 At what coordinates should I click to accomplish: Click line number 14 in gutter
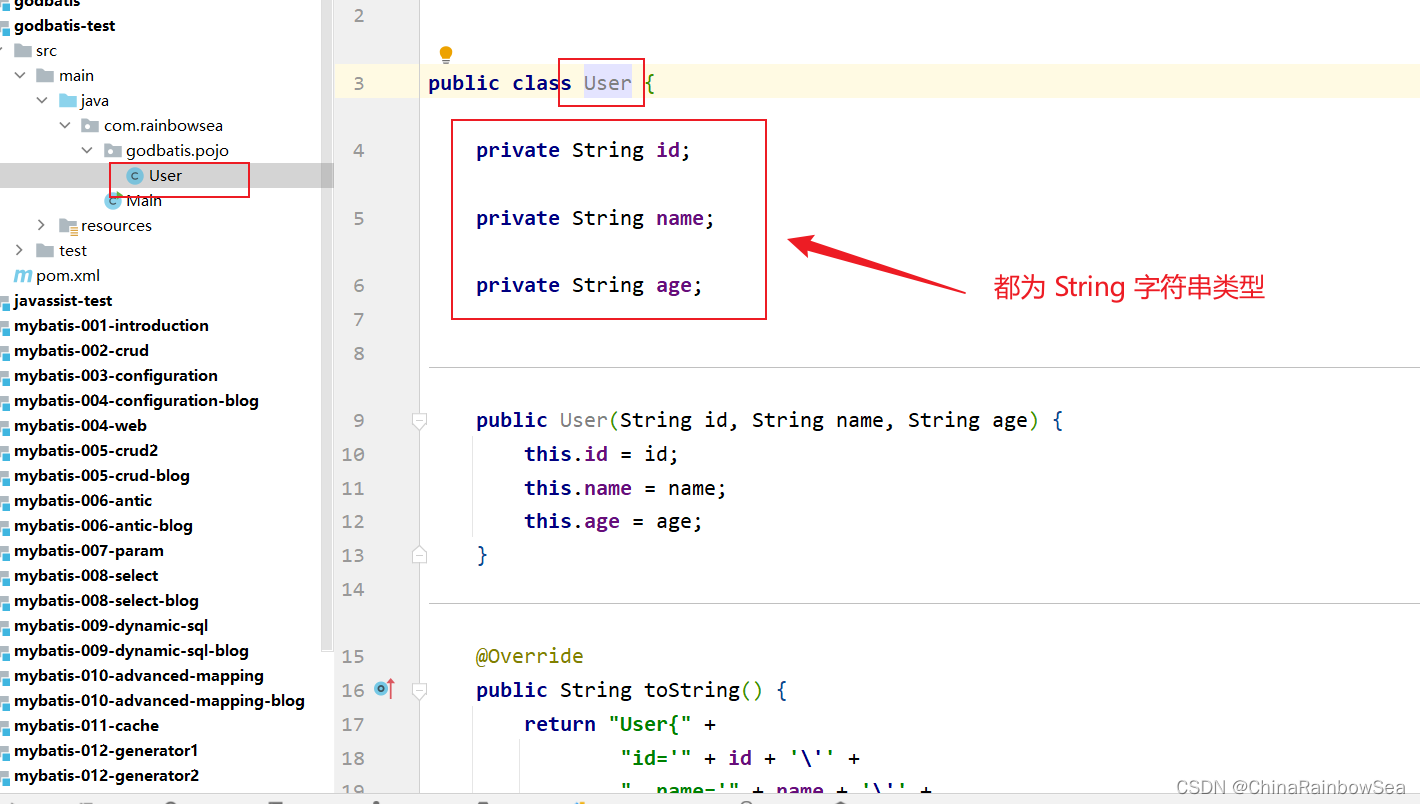tap(353, 589)
